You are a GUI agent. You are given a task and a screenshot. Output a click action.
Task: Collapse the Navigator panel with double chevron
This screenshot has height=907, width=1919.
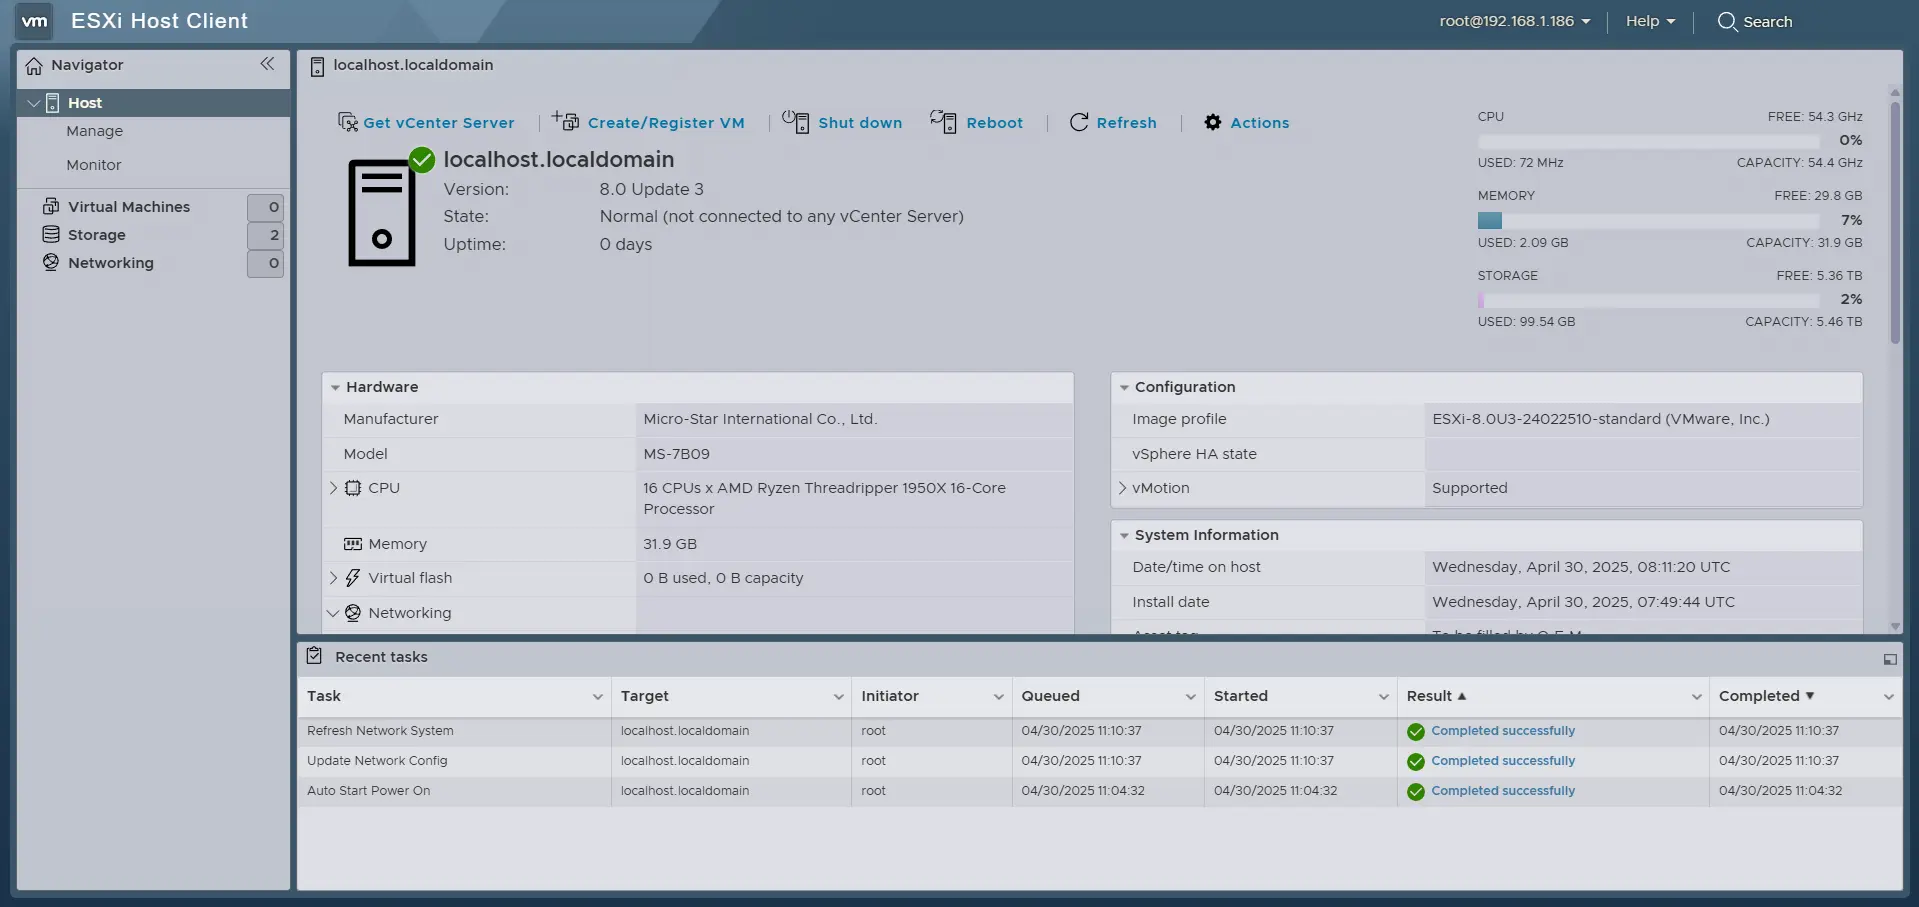click(x=267, y=64)
